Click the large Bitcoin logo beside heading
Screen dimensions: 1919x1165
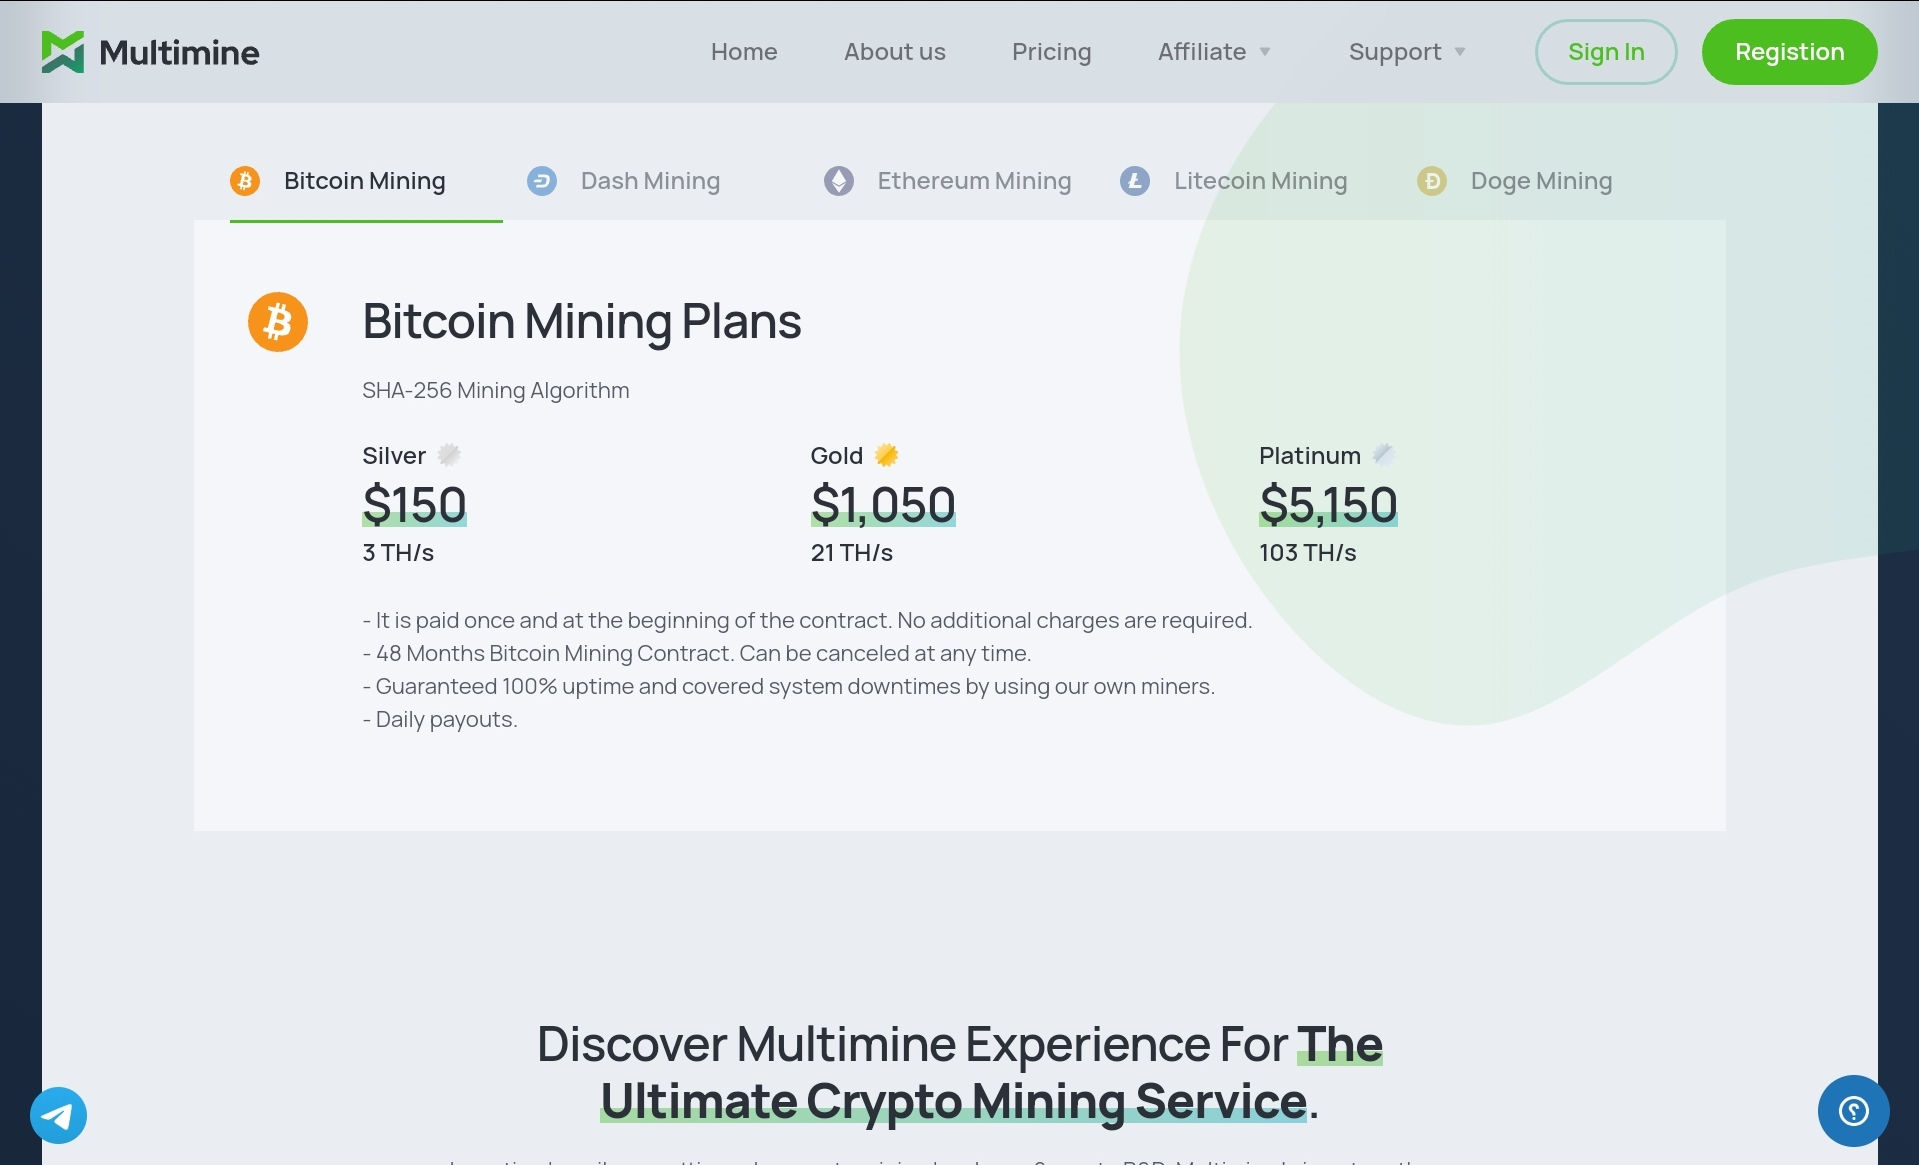tap(278, 322)
